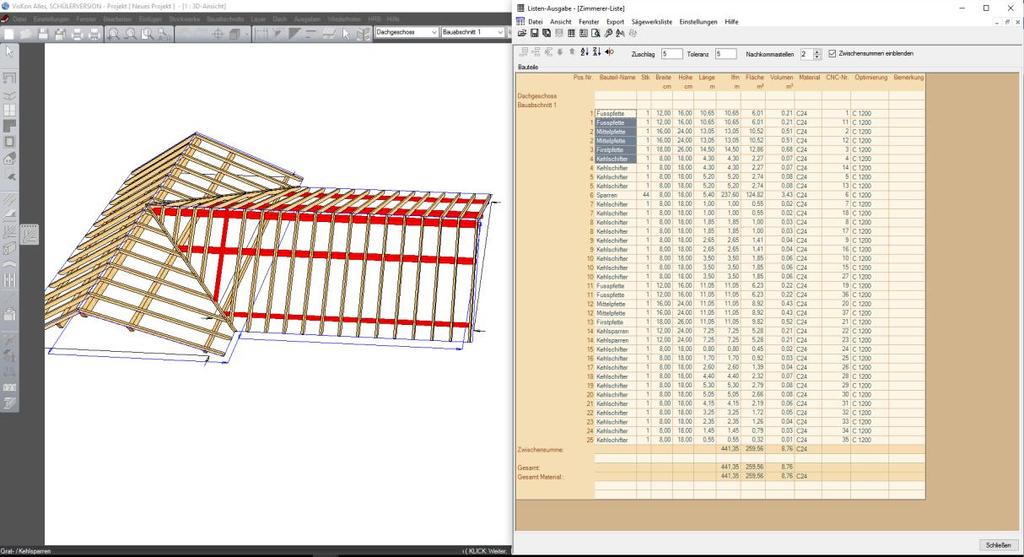Open the Export menu

615,22
